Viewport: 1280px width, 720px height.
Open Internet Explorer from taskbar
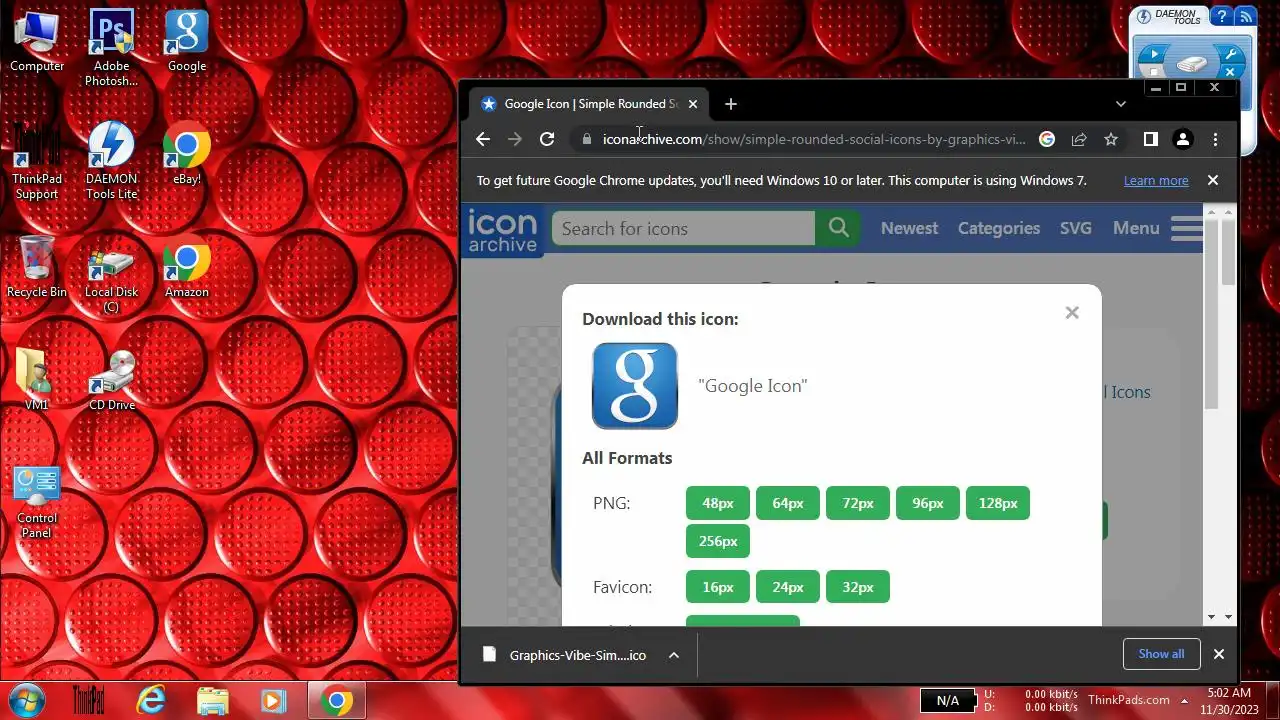pyautogui.click(x=151, y=701)
